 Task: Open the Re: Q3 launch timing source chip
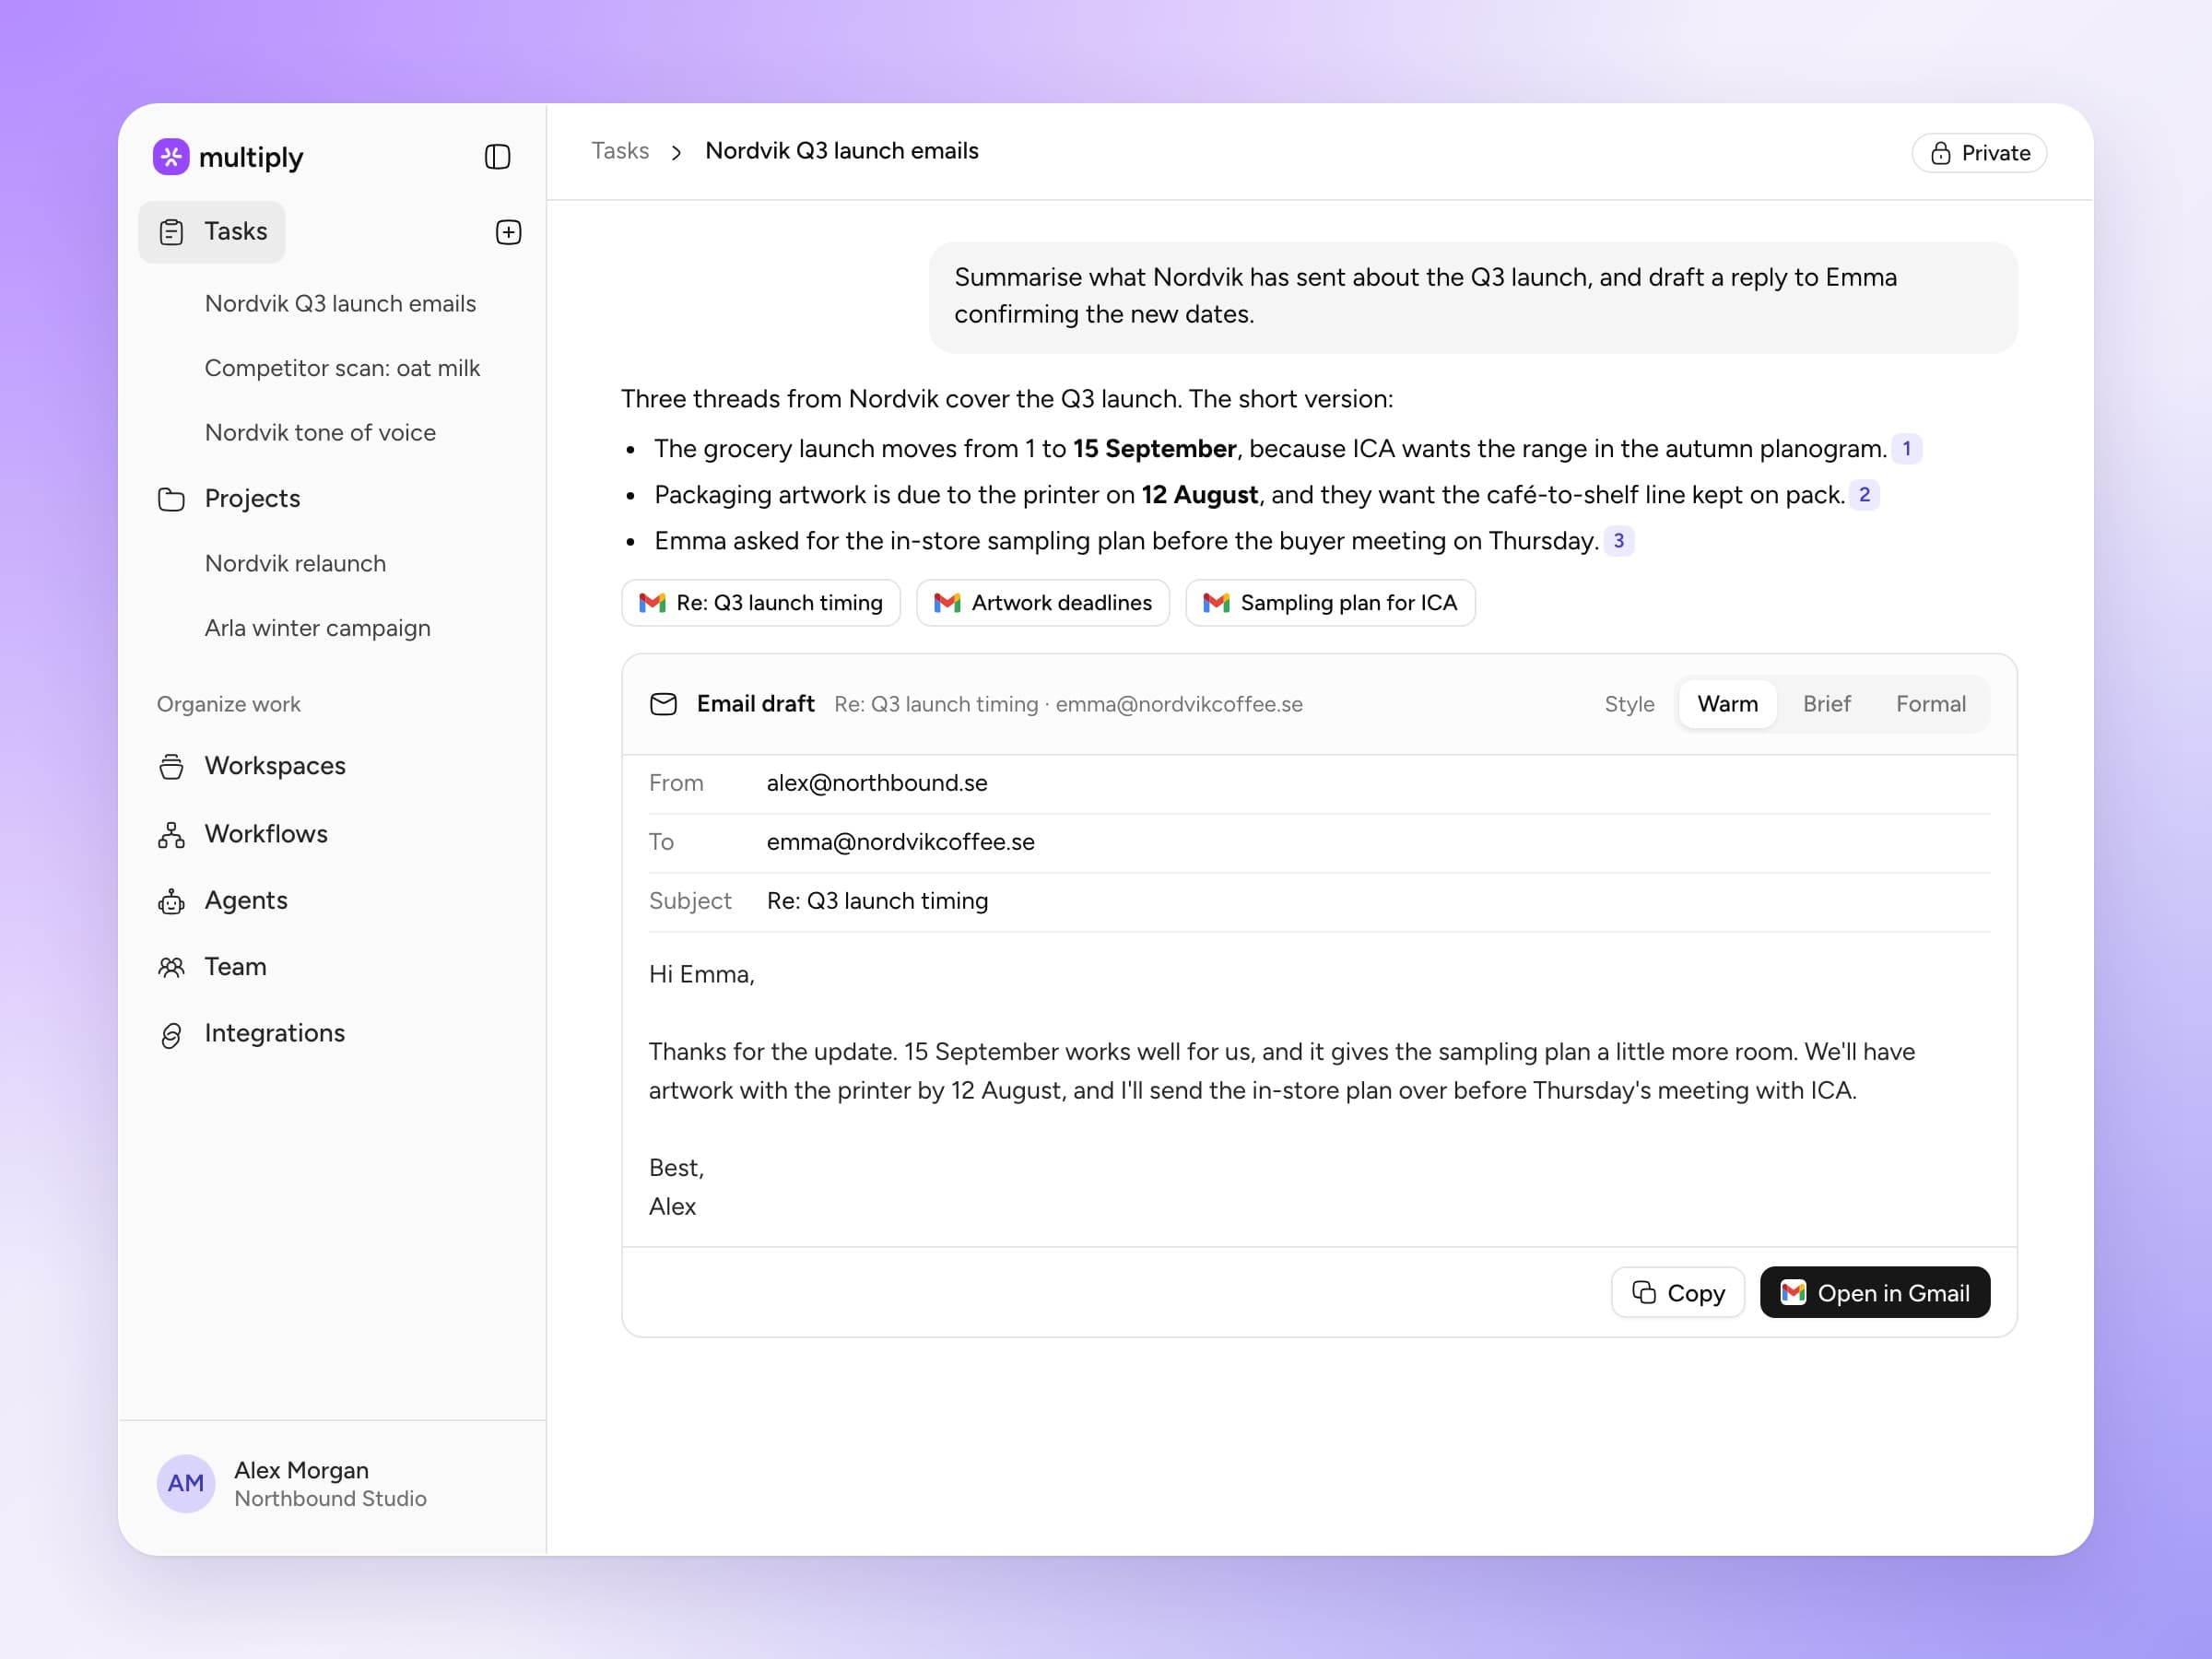click(x=761, y=603)
